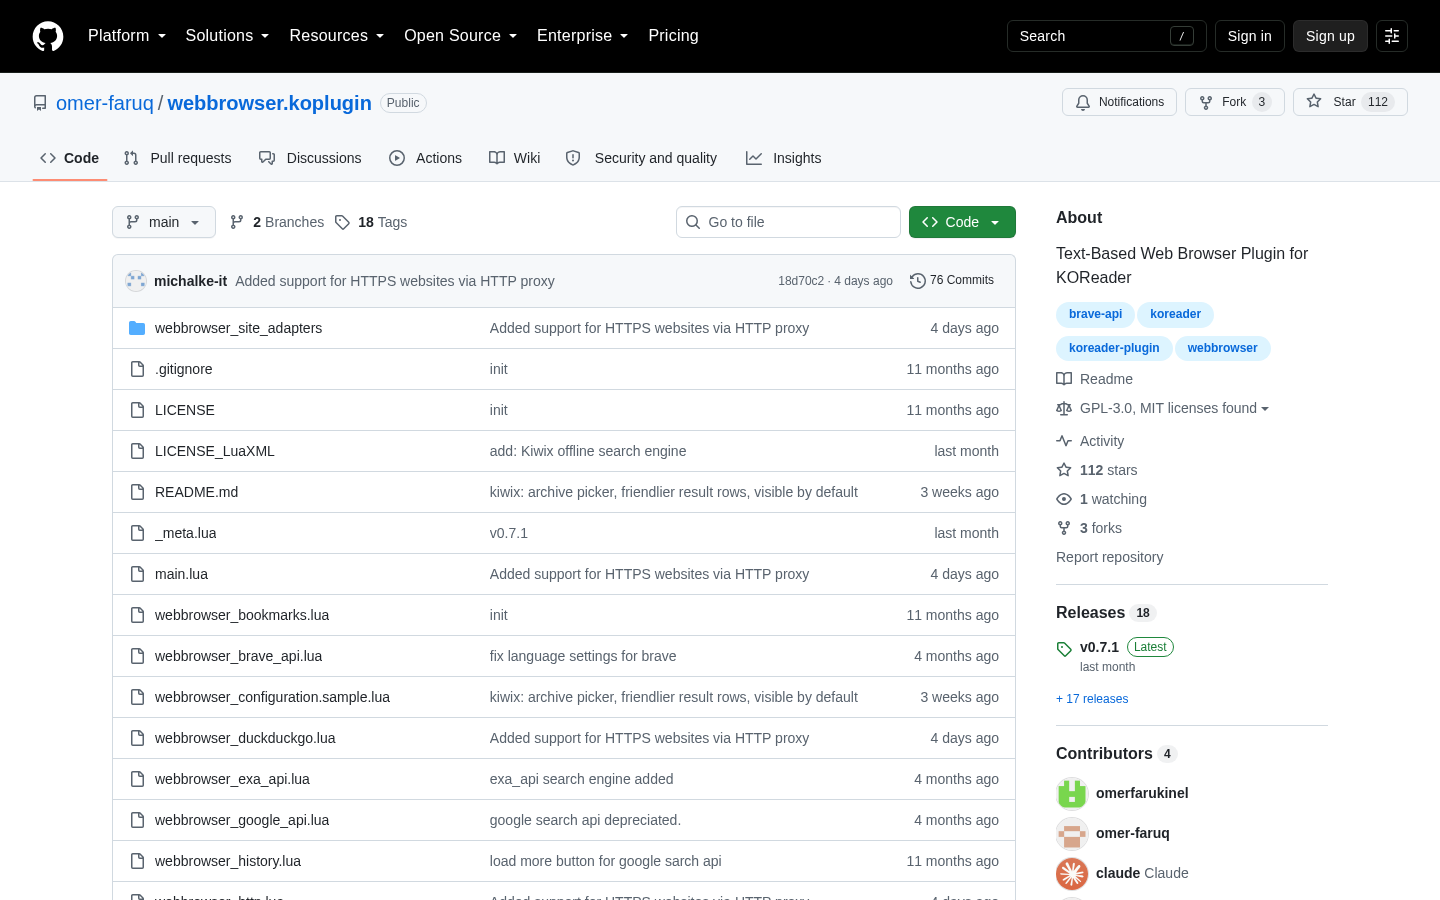The image size is (1440, 900).
Task: Open the Insights tab
Action: [x=783, y=158]
